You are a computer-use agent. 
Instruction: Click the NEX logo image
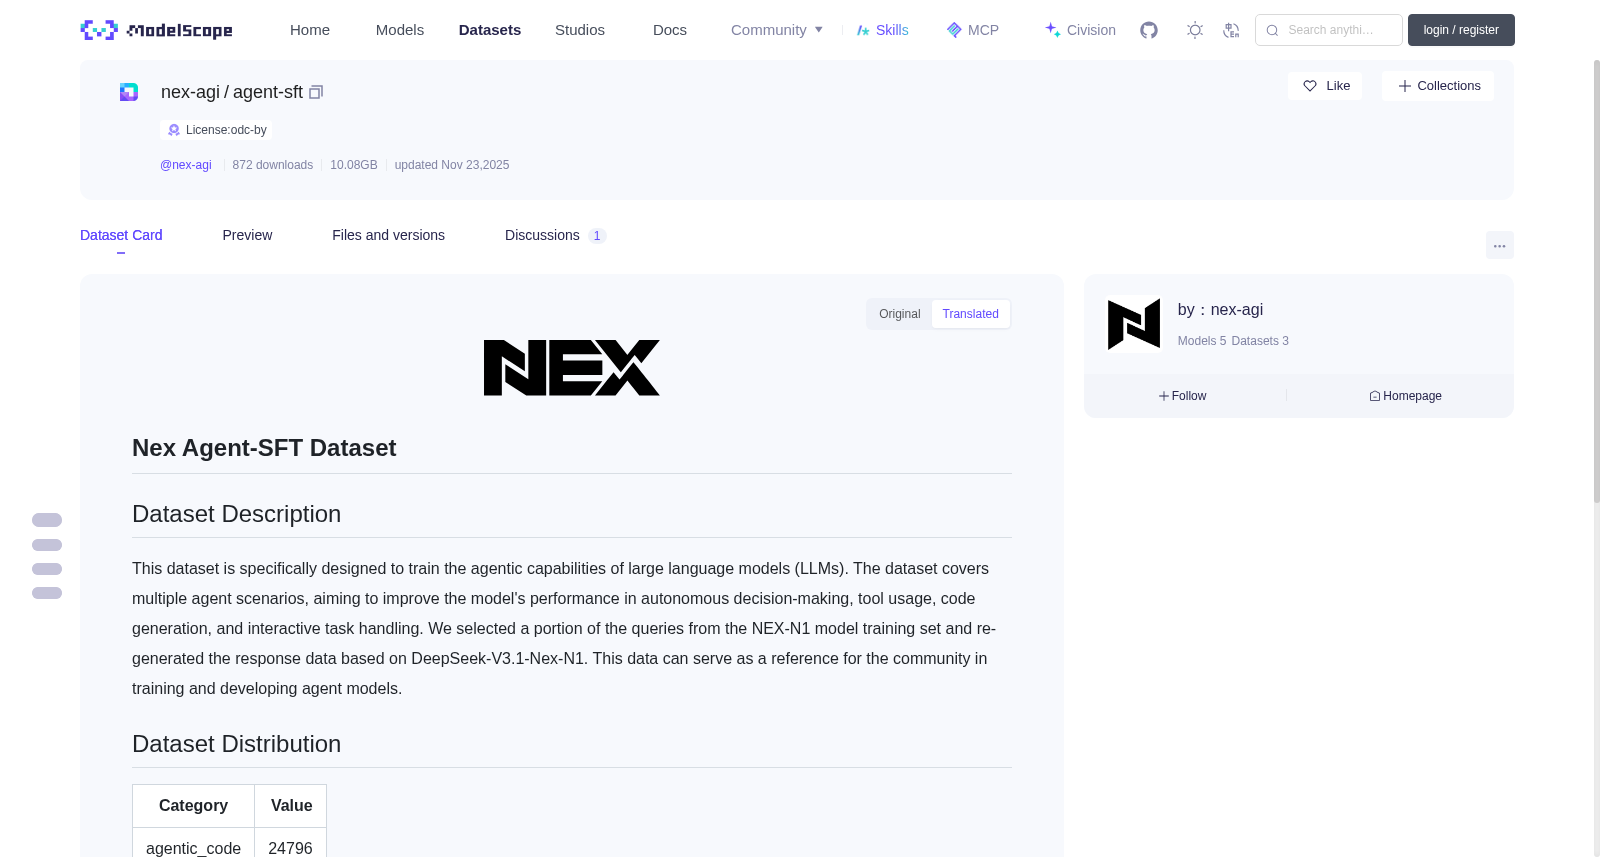coord(572,368)
